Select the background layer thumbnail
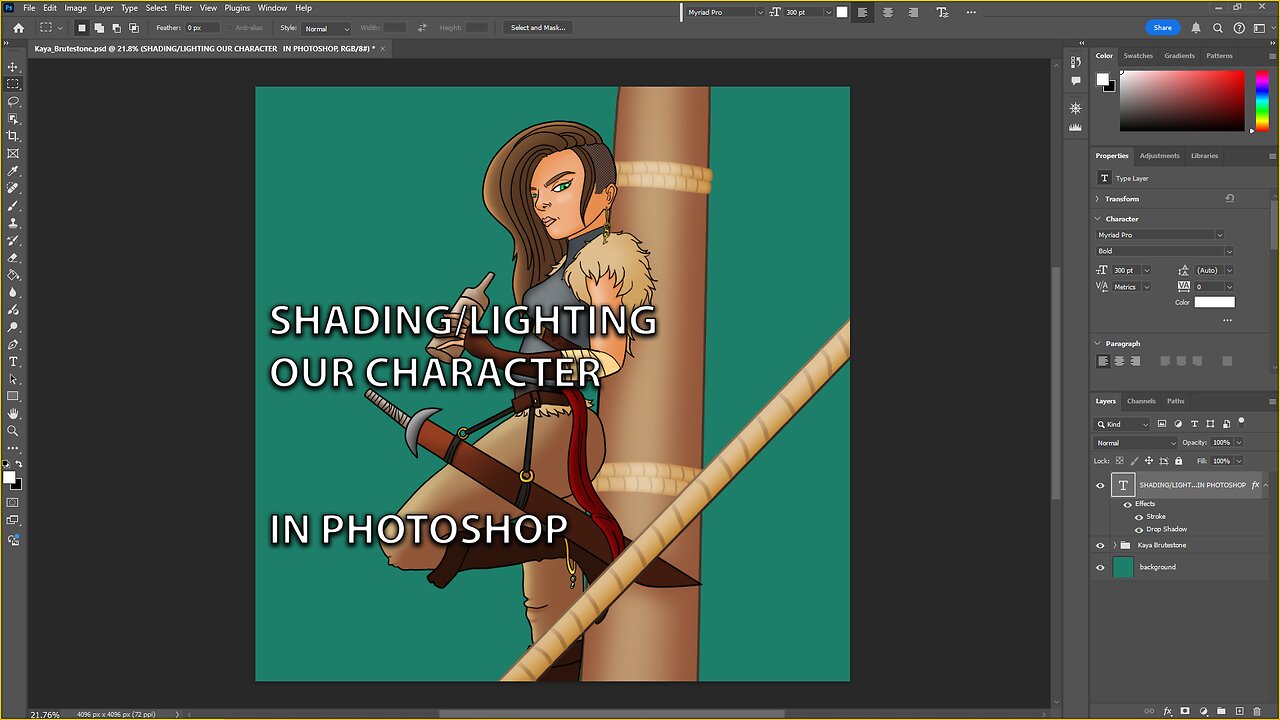The width and height of the screenshot is (1280, 720). [x=1123, y=567]
